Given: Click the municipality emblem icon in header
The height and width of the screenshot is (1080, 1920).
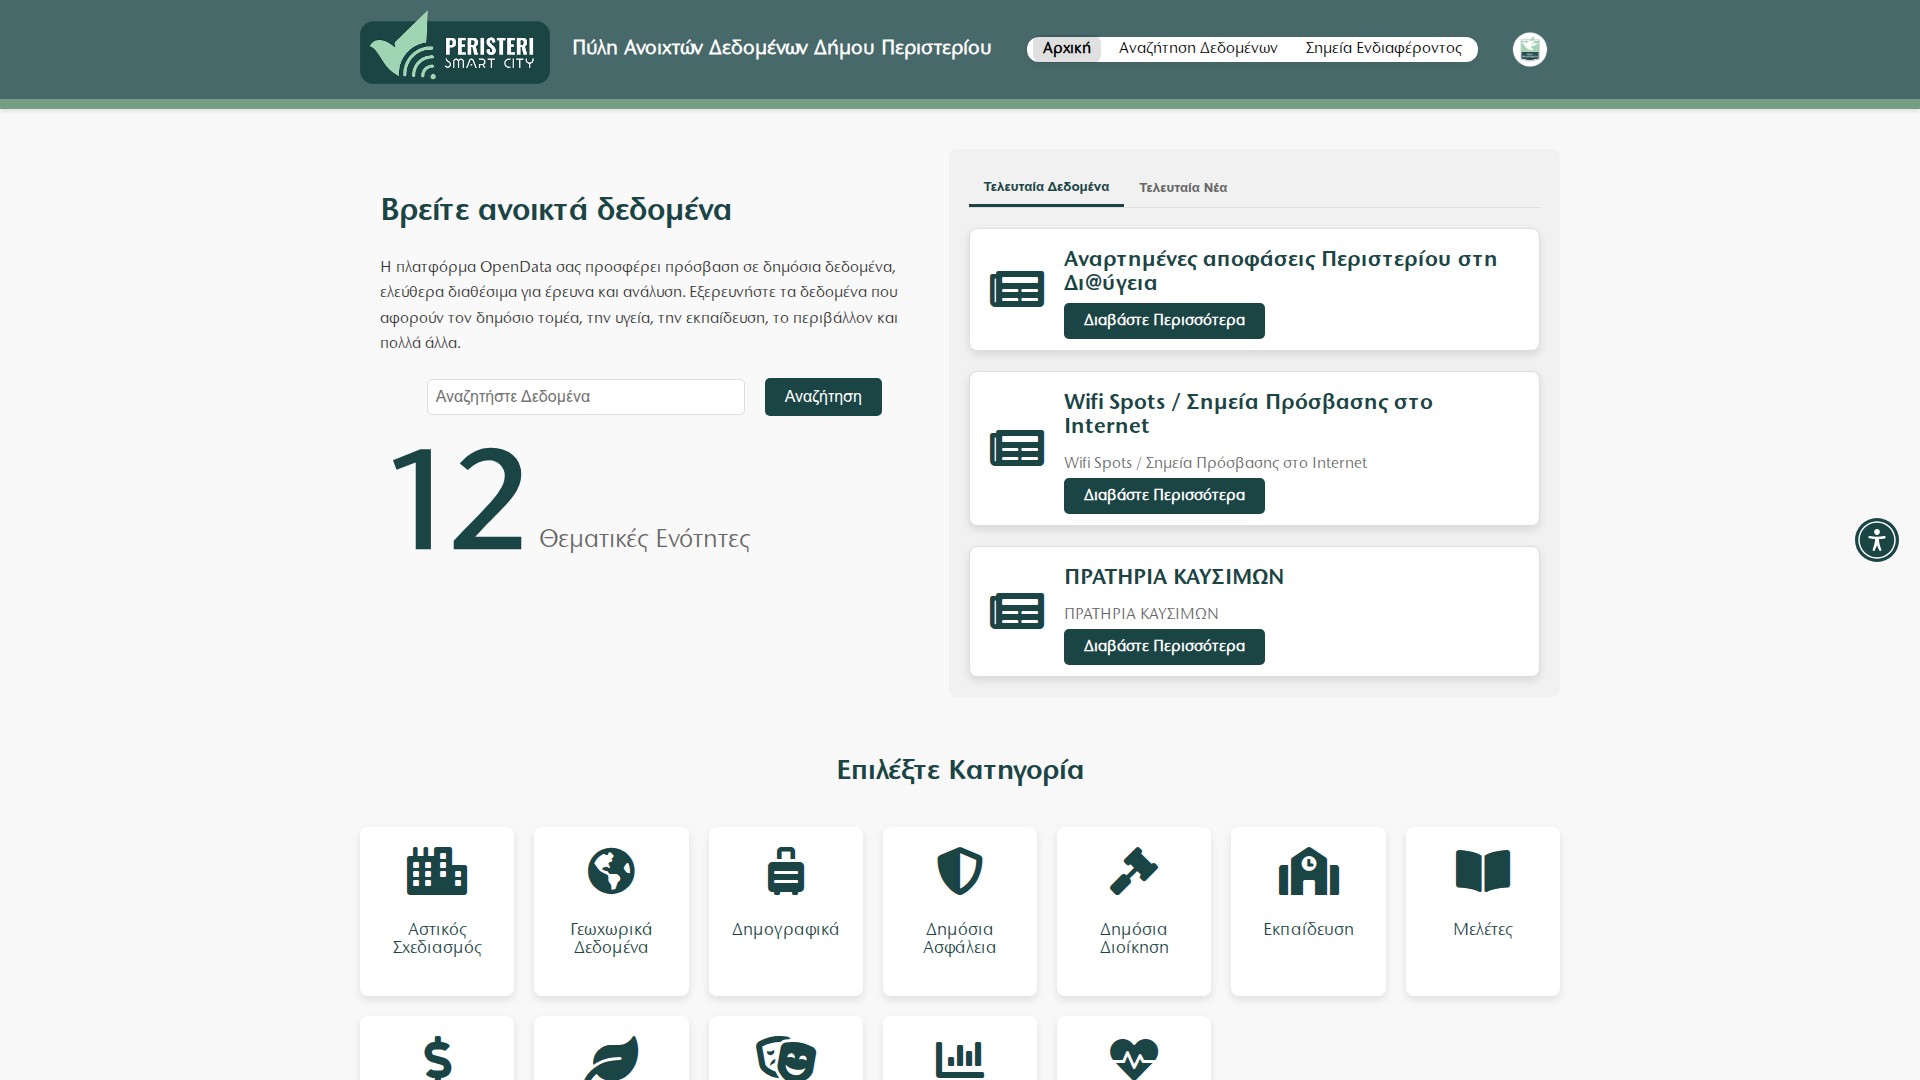Looking at the screenshot, I should pyautogui.click(x=1529, y=49).
